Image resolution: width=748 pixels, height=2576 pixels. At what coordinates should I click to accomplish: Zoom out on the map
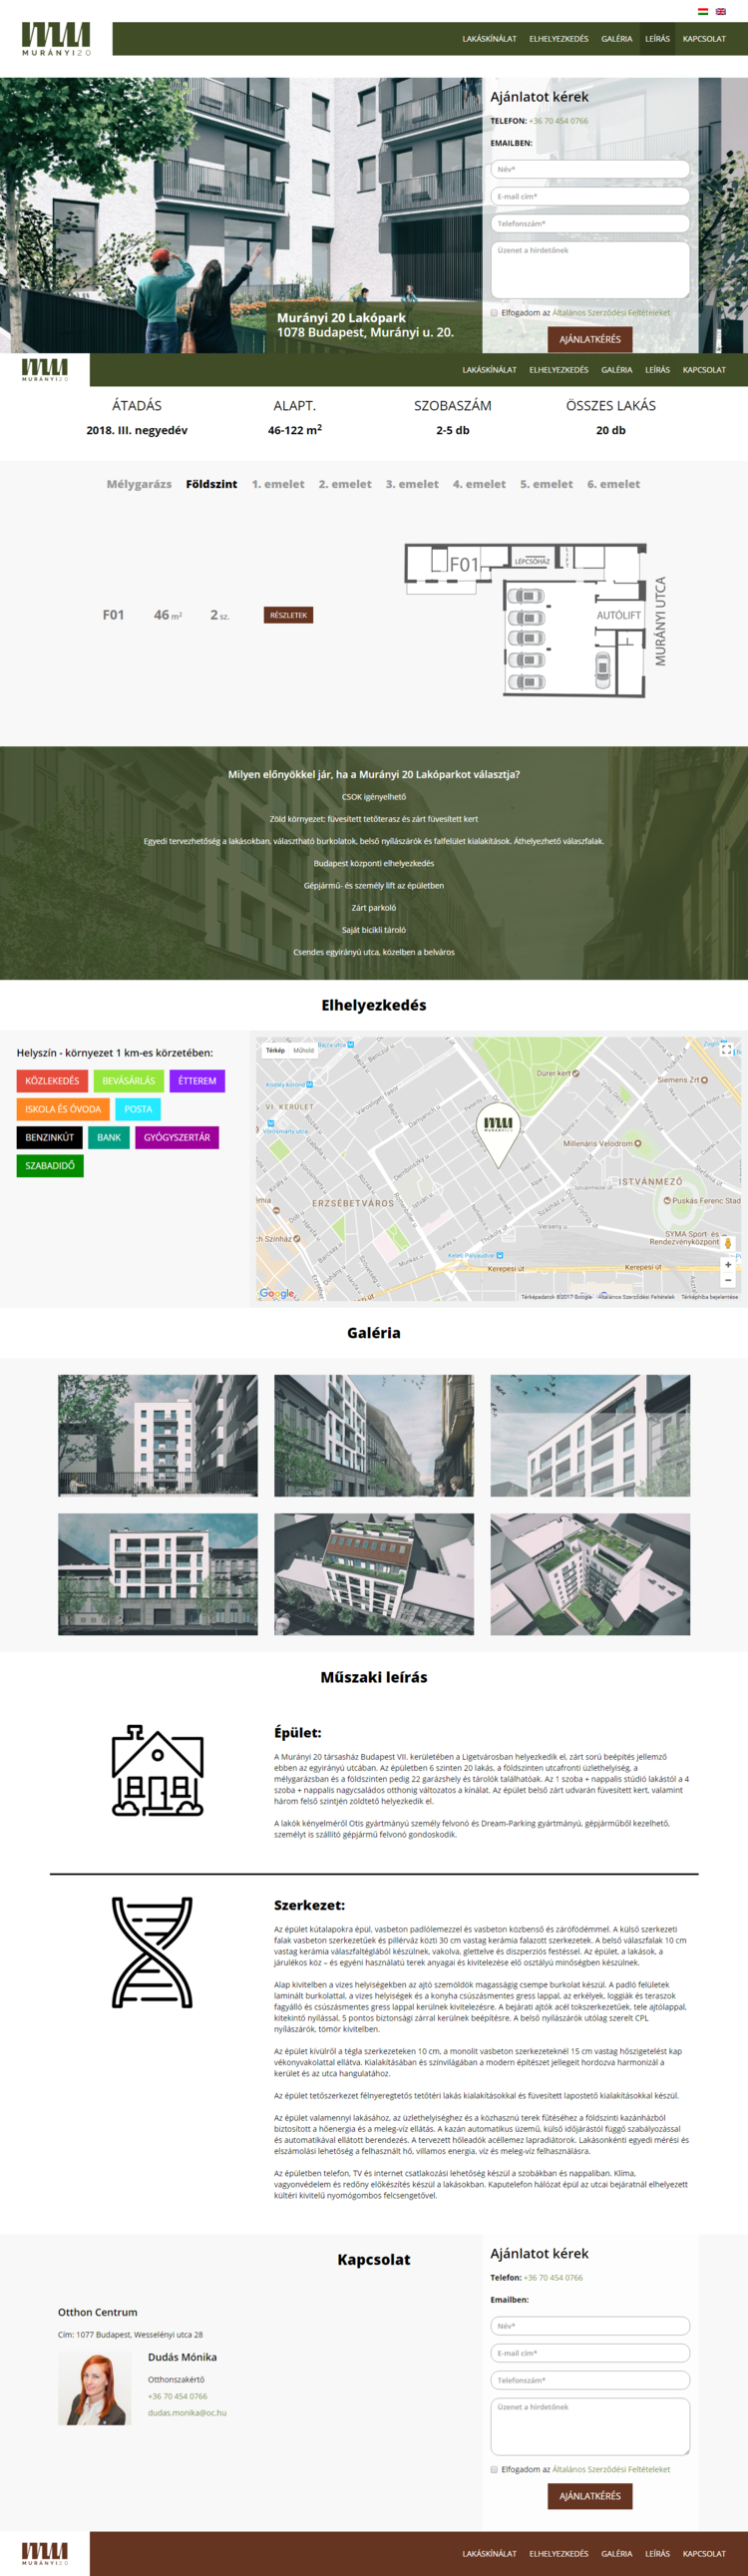coord(728,1280)
